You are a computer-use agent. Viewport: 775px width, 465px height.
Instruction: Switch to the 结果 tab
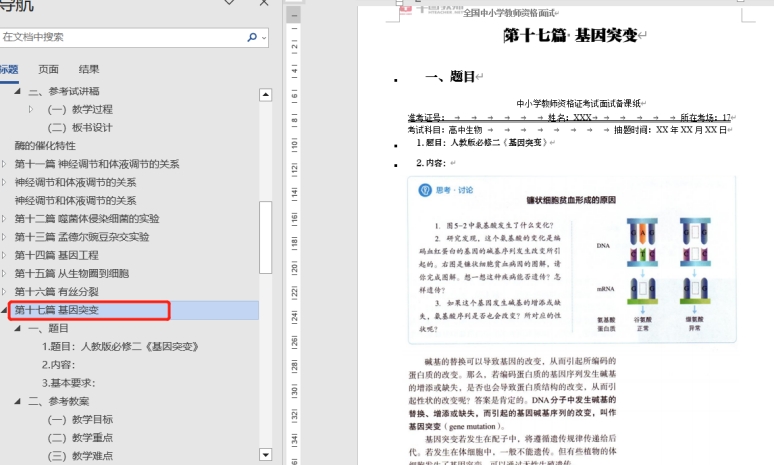pos(88,69)
